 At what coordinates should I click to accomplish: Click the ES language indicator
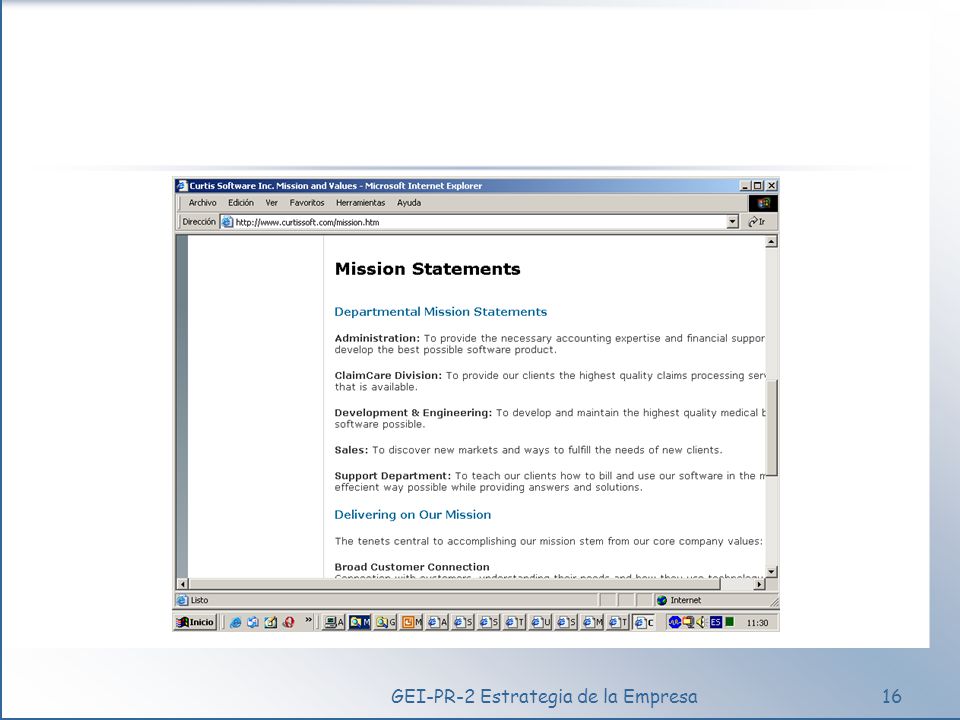pyautogui.click(x=715, y=622)
